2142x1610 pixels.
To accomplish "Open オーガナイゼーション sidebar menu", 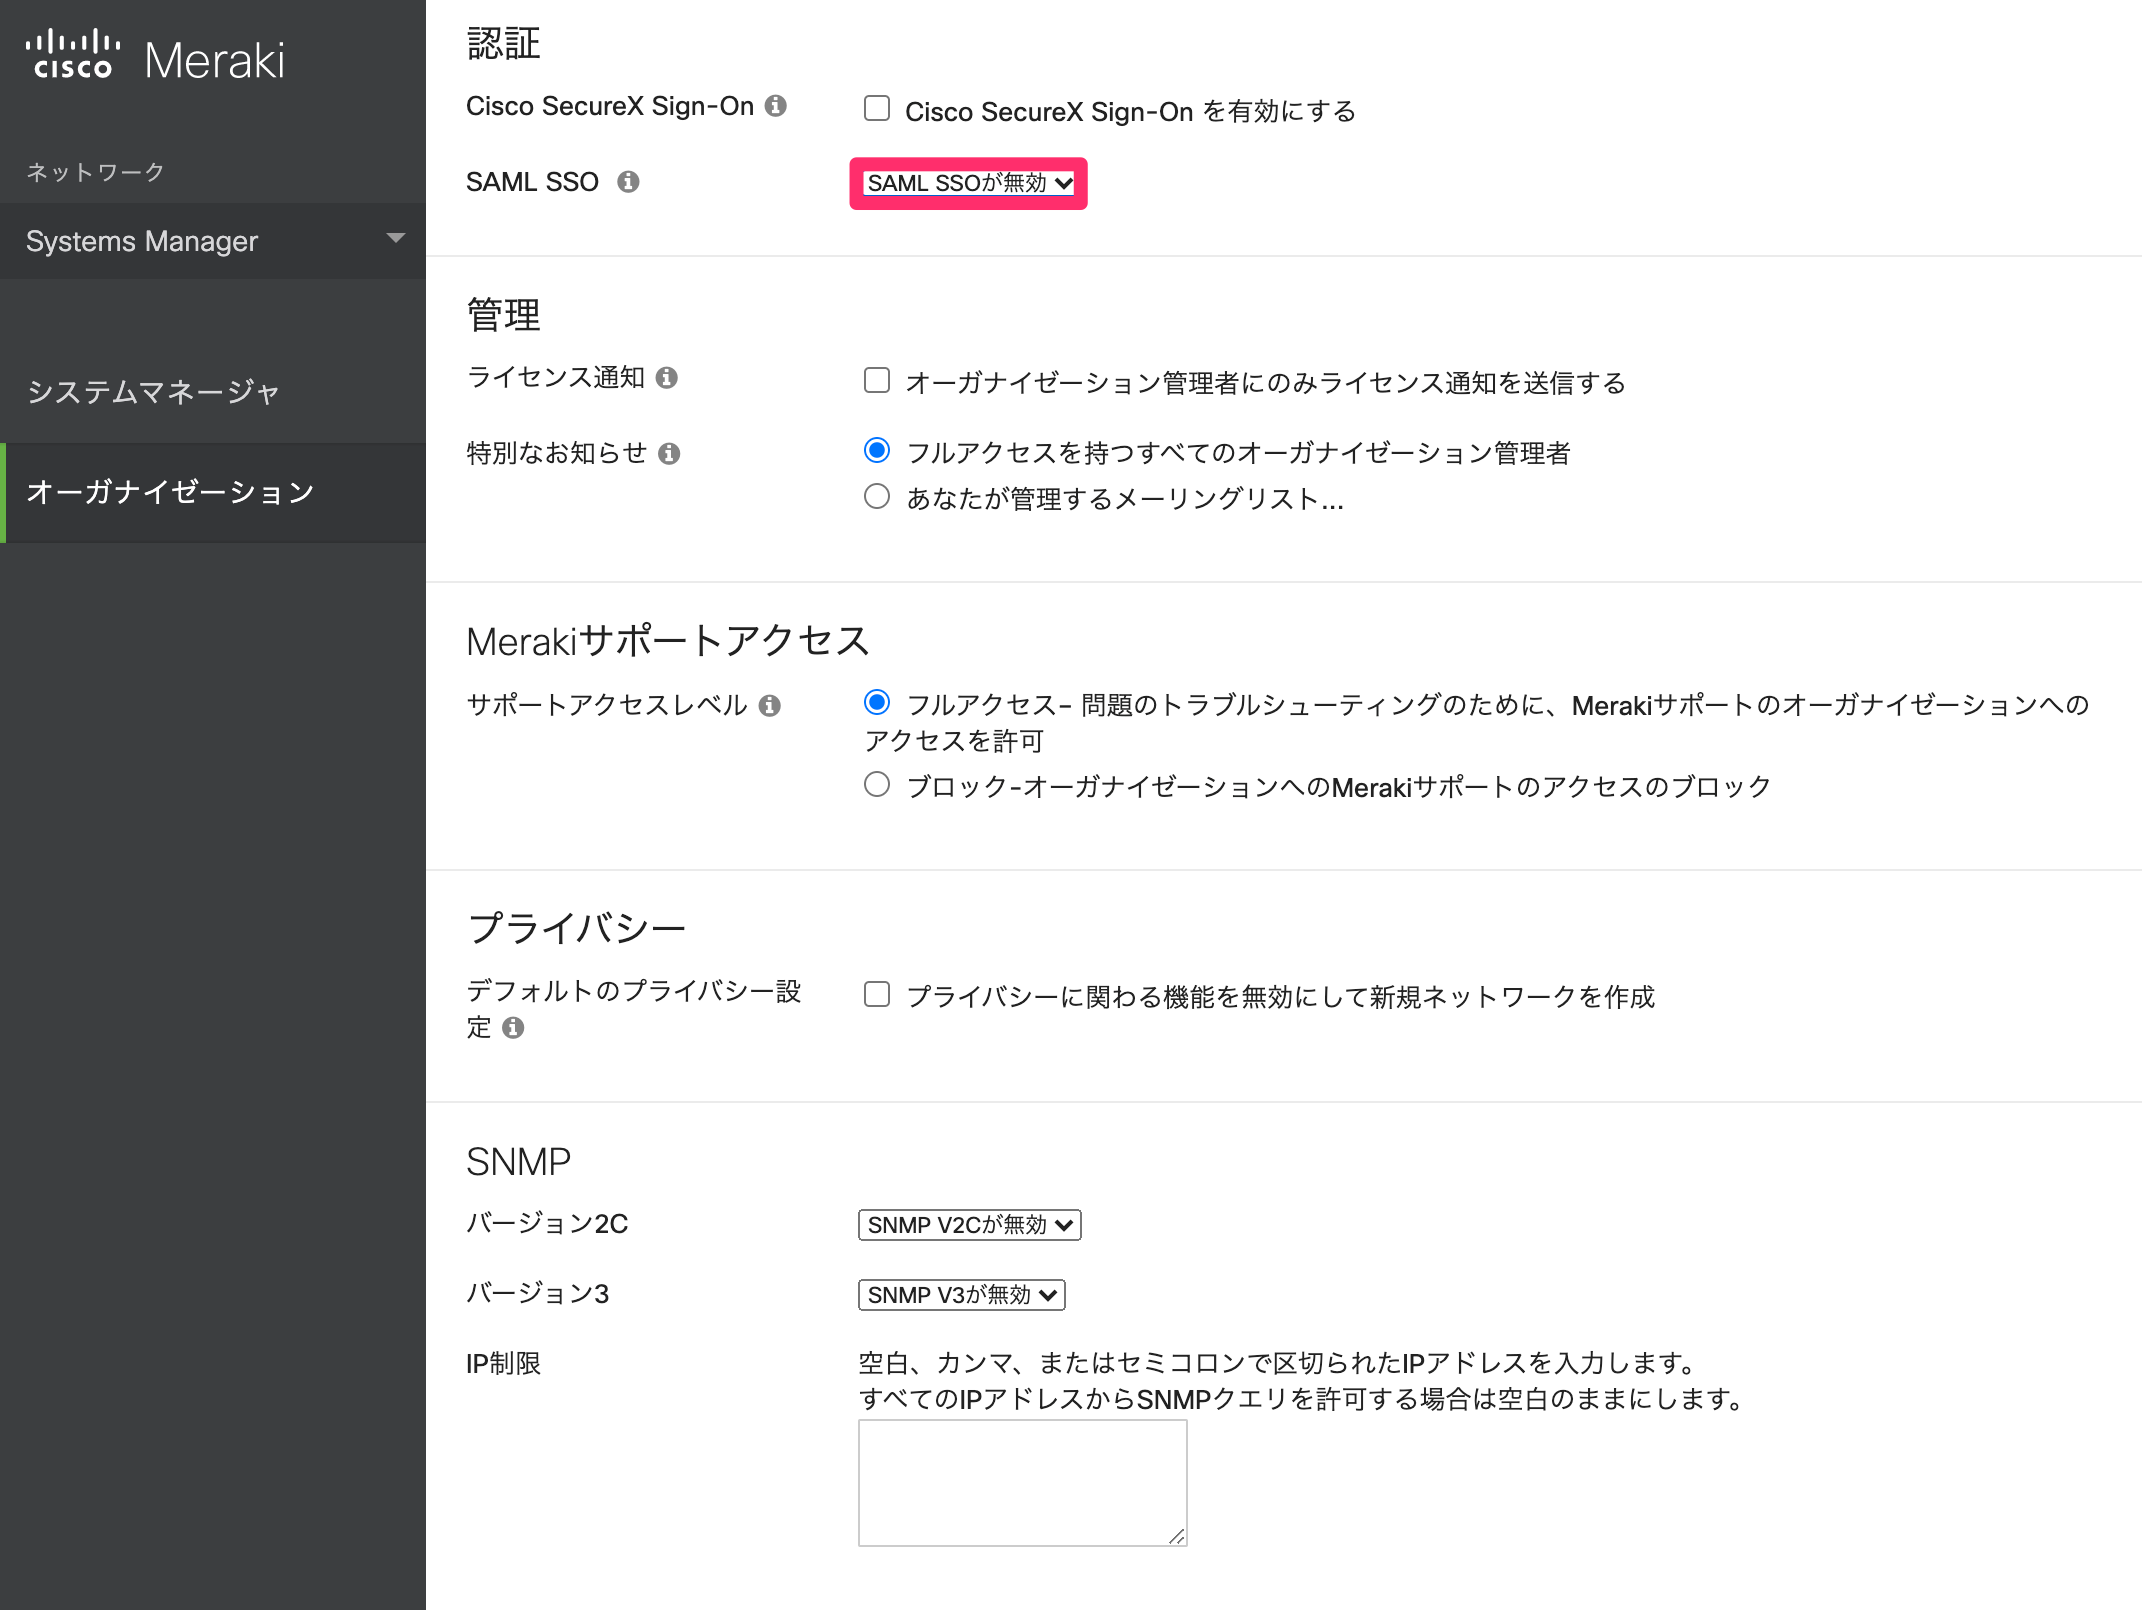I will (x=213, y=493).
